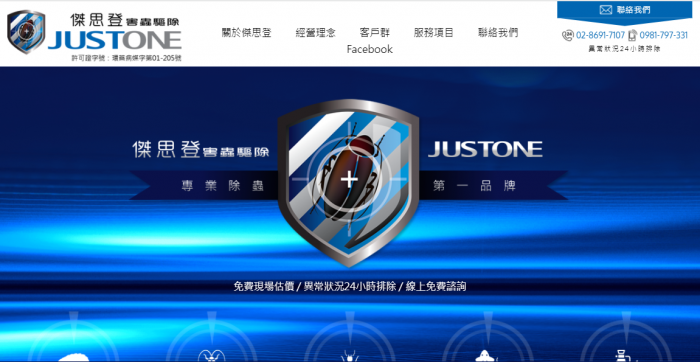Viewport: 700px width, 362px height.
Task: Click the 第一品牌 ribbon text
Action: tap(474, 186)
